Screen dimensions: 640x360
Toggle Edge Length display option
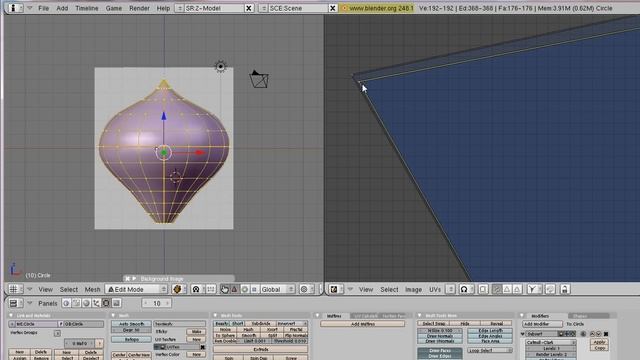490,331
